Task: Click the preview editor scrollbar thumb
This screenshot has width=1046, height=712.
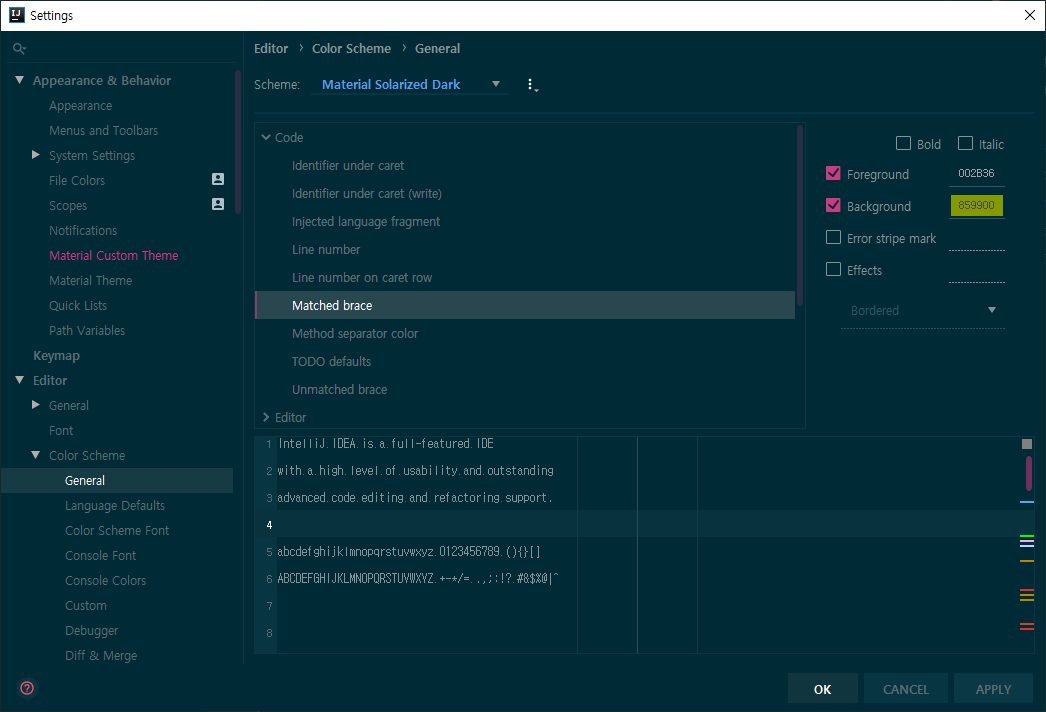Action: point(1029,472)
